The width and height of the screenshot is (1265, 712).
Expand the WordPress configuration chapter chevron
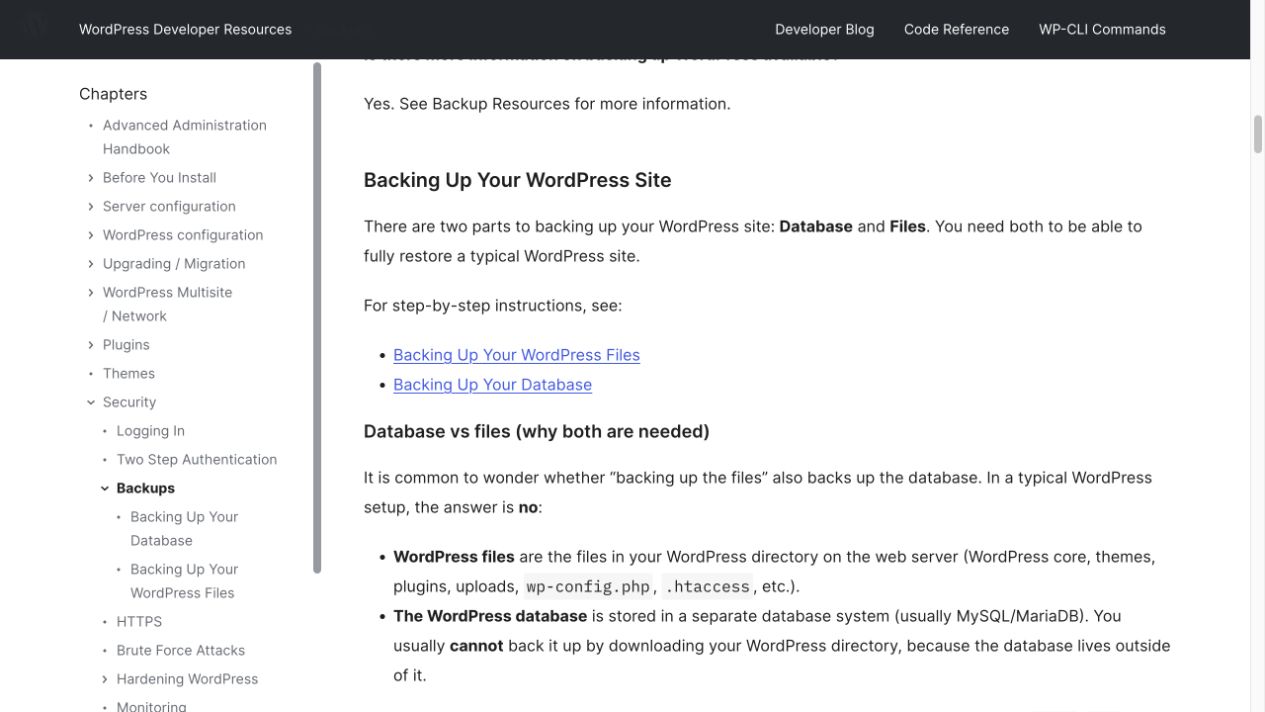click(91, 236)
